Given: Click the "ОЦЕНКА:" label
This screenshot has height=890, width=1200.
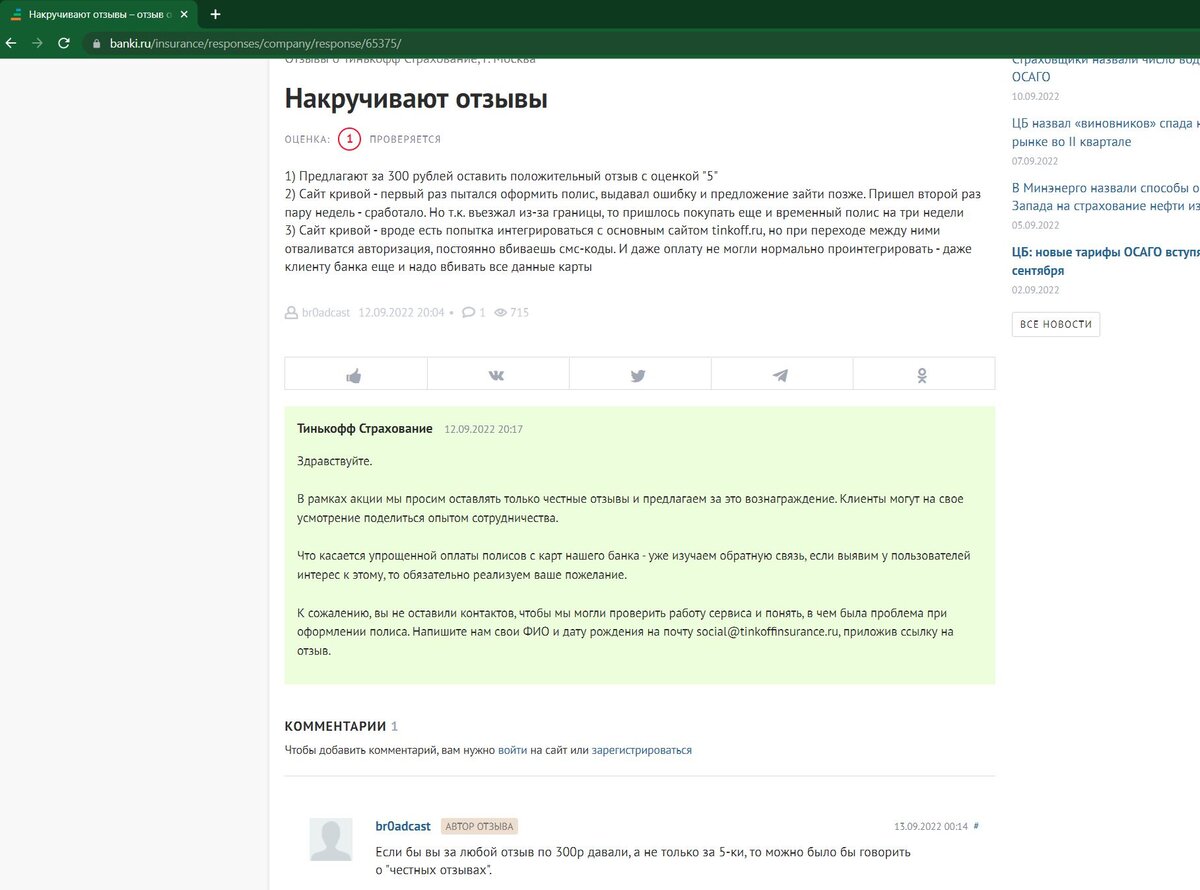Looking at the screenshot, I should point(307,140).
